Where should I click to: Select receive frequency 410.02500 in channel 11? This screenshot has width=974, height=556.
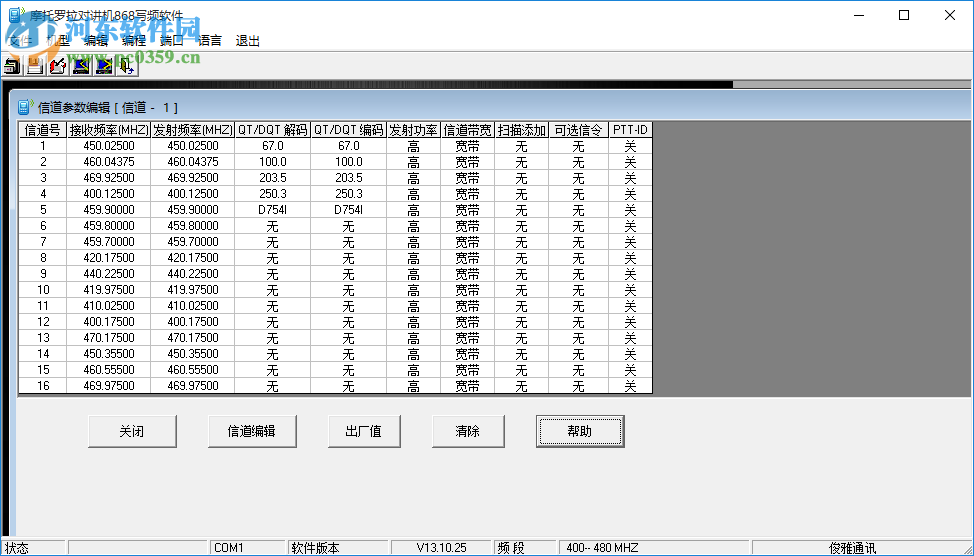(x=109, y=306)
